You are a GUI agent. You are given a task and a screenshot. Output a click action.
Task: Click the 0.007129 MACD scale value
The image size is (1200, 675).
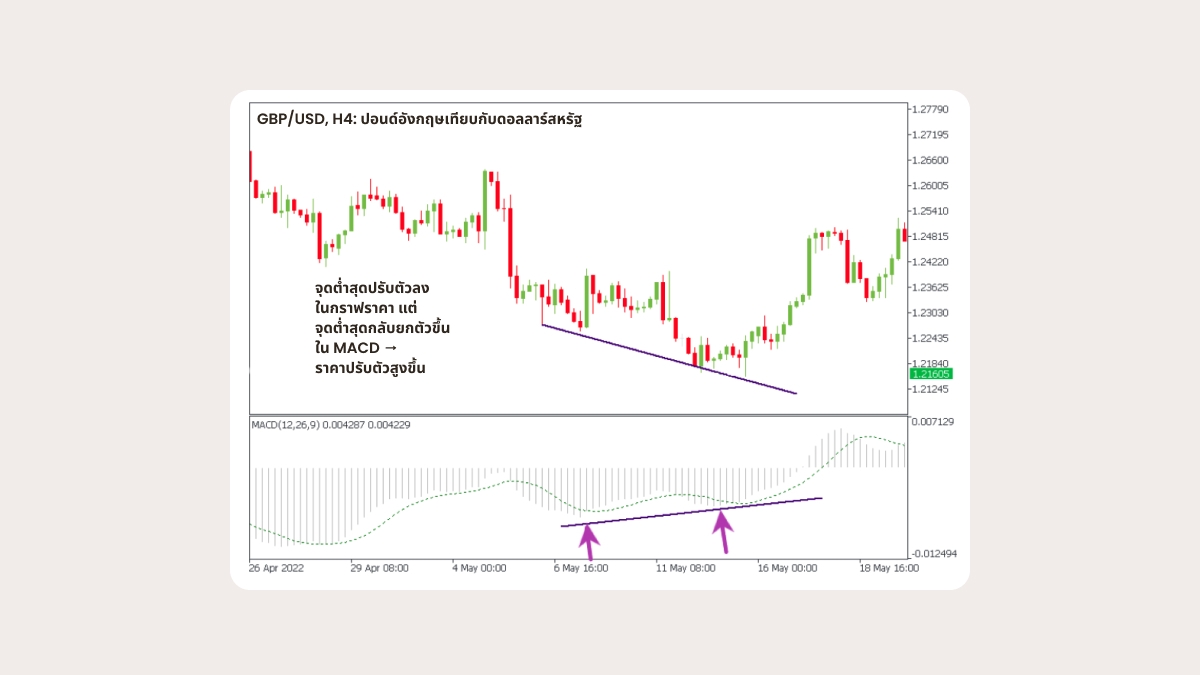[932, 422]
